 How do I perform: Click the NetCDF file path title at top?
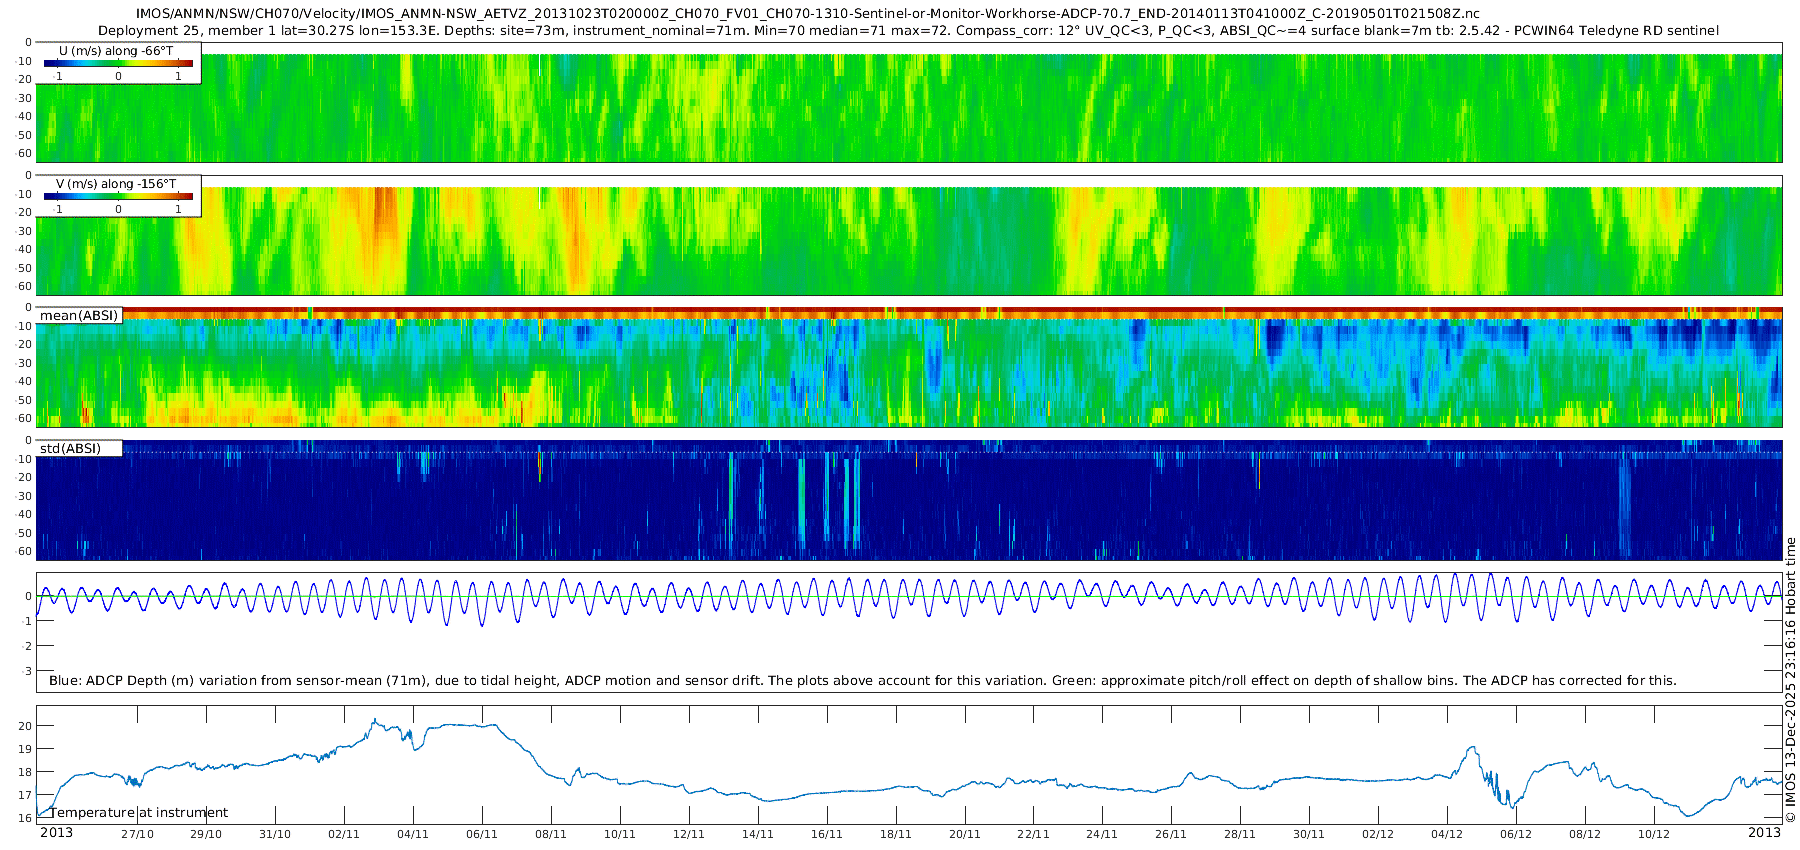pyautogui.click(x=808, y=14)
